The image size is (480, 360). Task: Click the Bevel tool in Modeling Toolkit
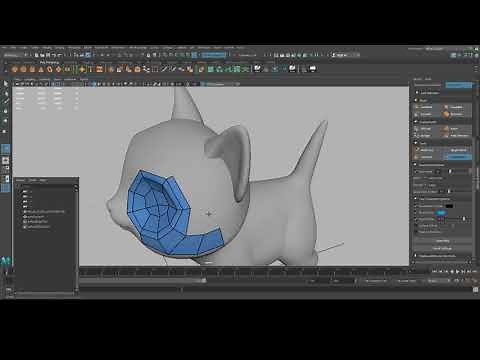tap(457, 129)
